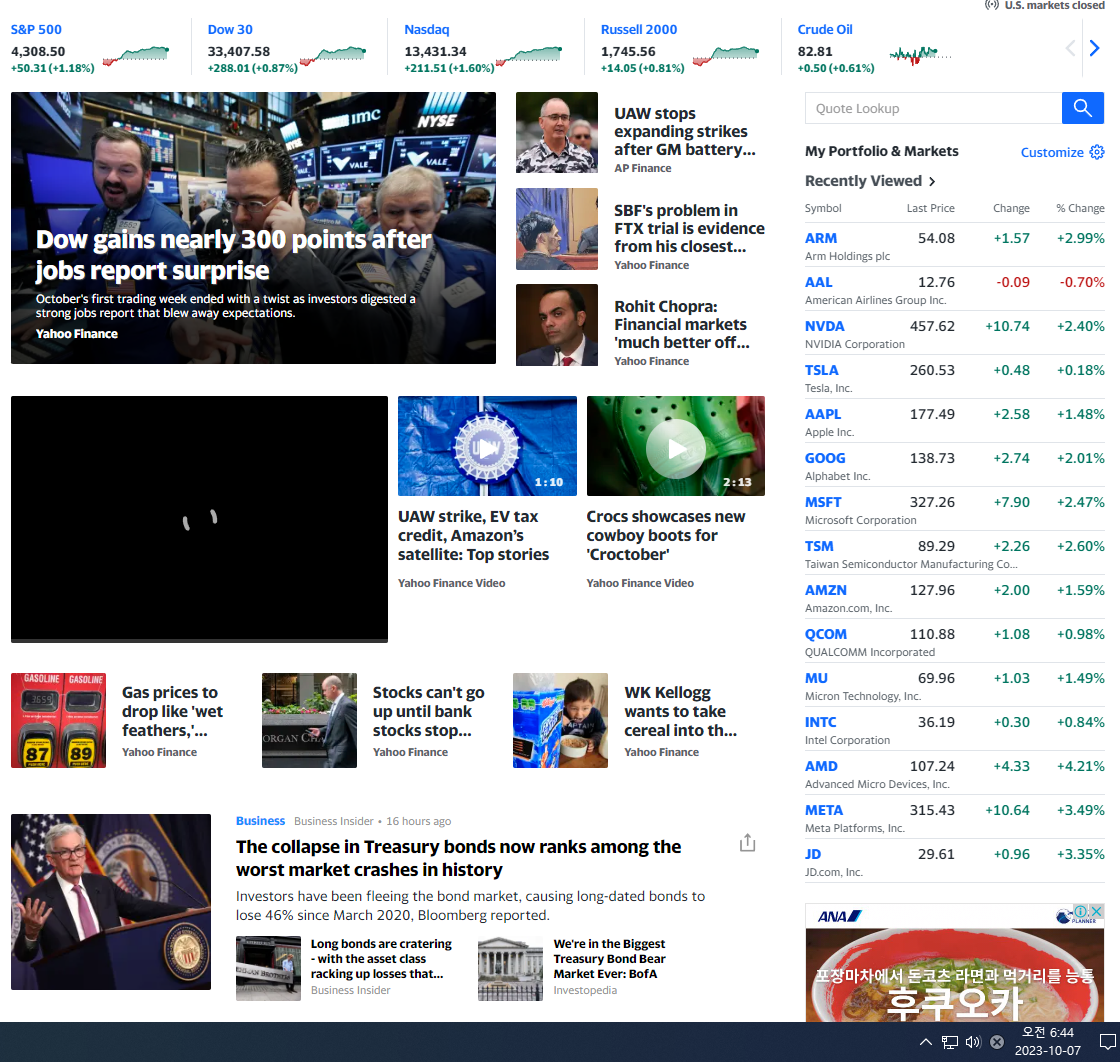Read the Rohit Chopra financial markets story
The height and width of the screenshot is (1062, 1120).
point(681,324)
